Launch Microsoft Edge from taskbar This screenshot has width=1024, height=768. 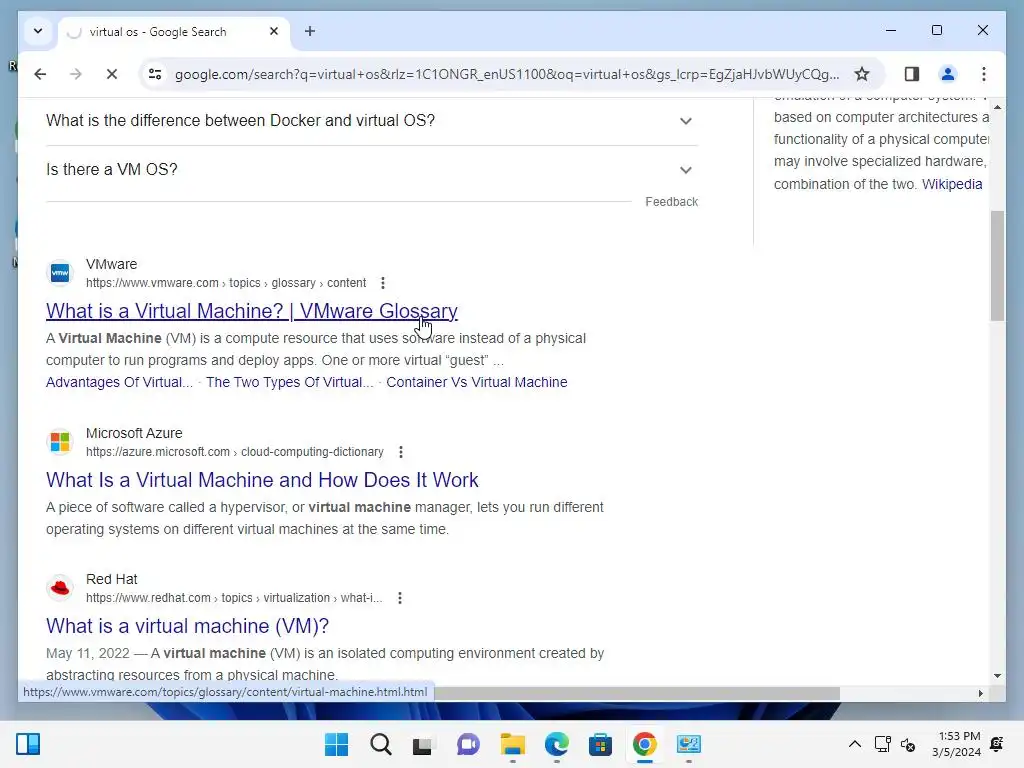coord(556,744)
